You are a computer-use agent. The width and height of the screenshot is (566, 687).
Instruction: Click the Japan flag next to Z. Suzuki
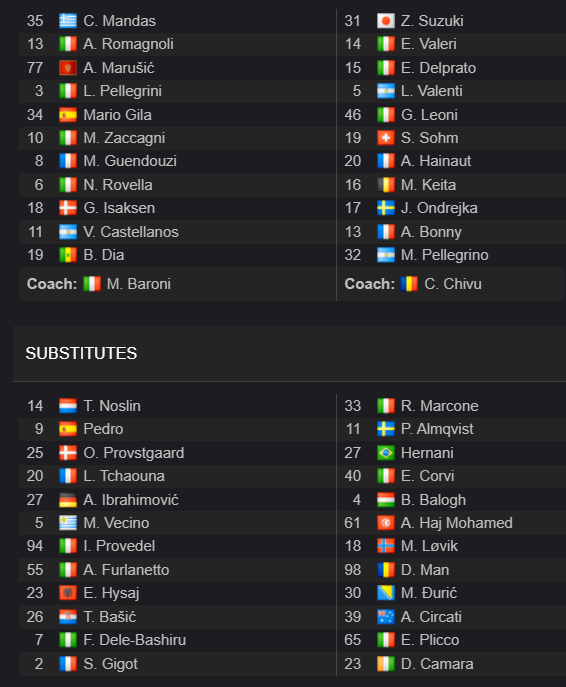[x=386, y=21]
